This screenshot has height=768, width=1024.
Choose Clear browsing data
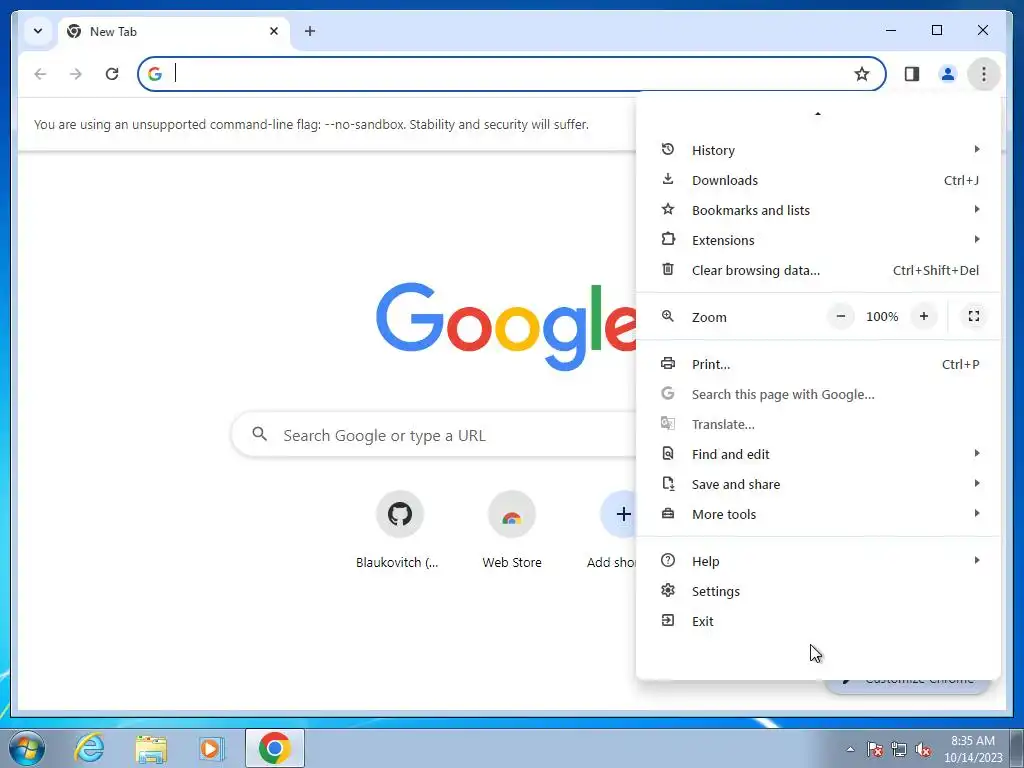[x=818, y=270]
